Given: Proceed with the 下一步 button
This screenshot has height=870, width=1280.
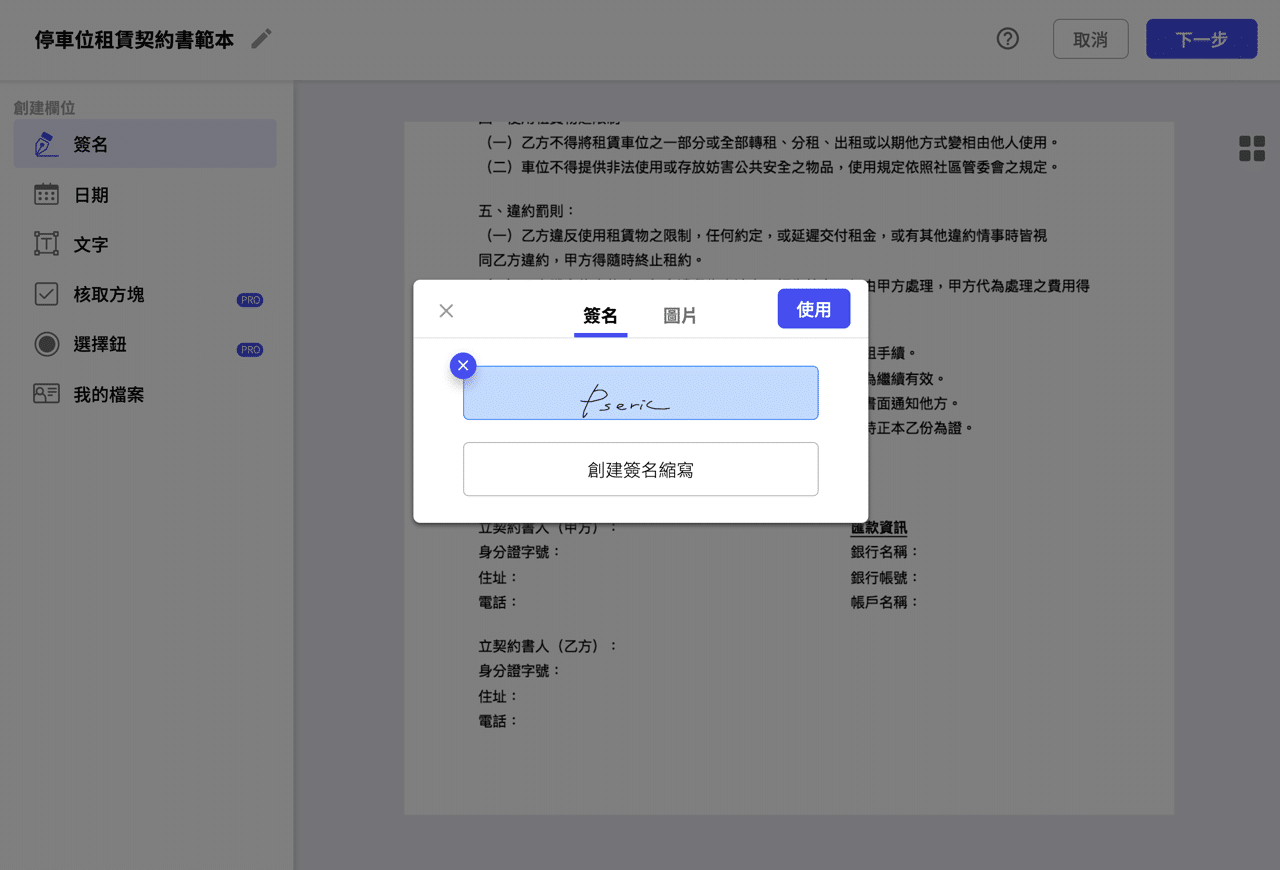Looking at the screenshot, I should (x=1201, y=39).
